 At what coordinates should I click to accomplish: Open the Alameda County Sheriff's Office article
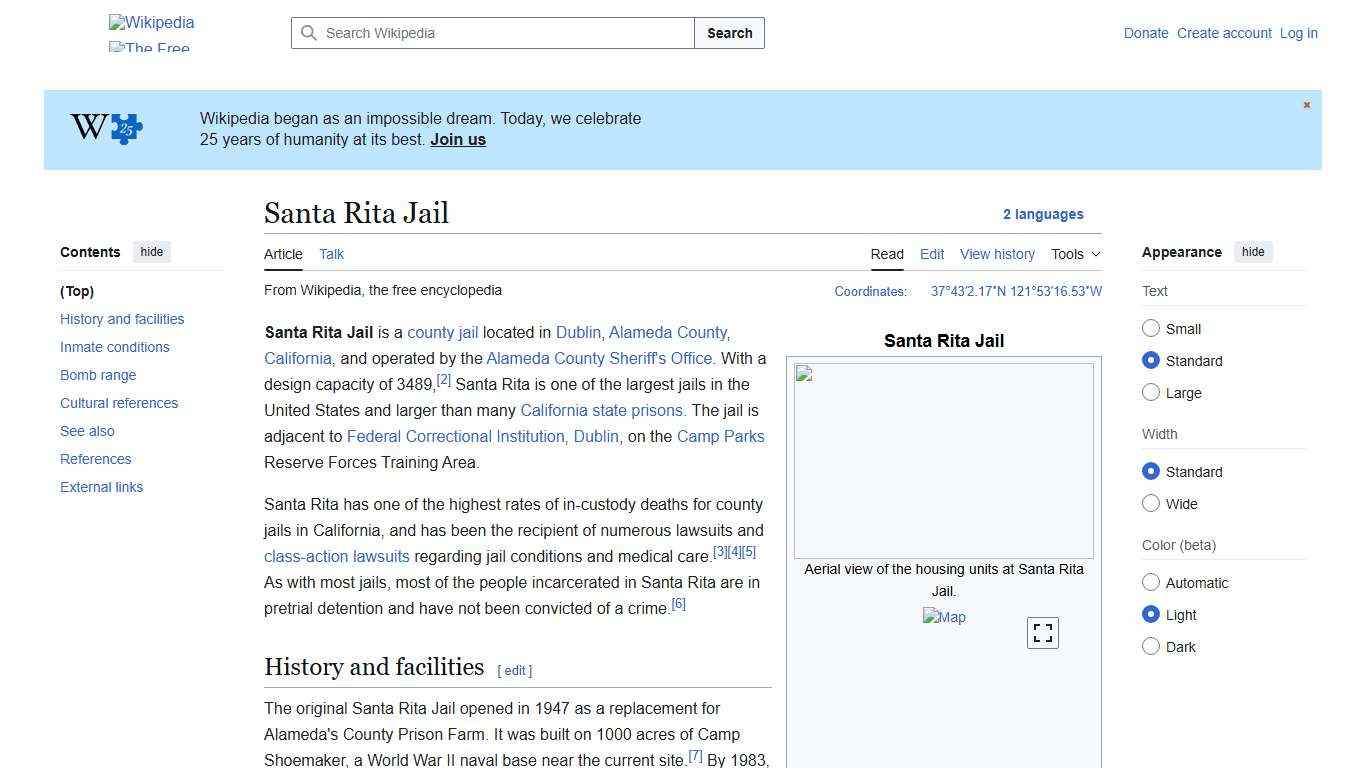coord(598,358)
